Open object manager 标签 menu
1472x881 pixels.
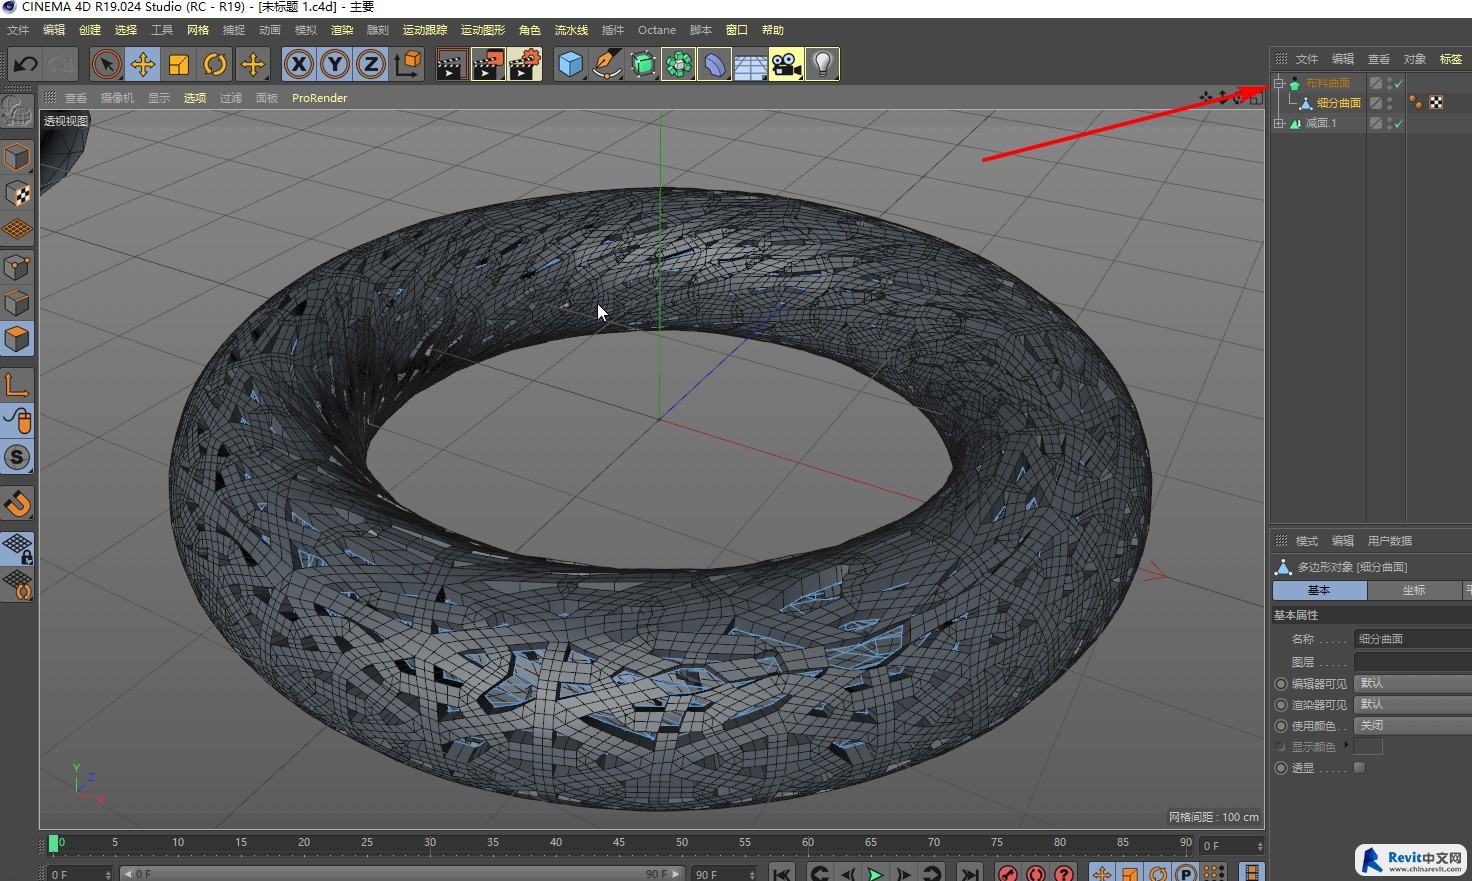pyautogui.click(x=1451, y=59)
